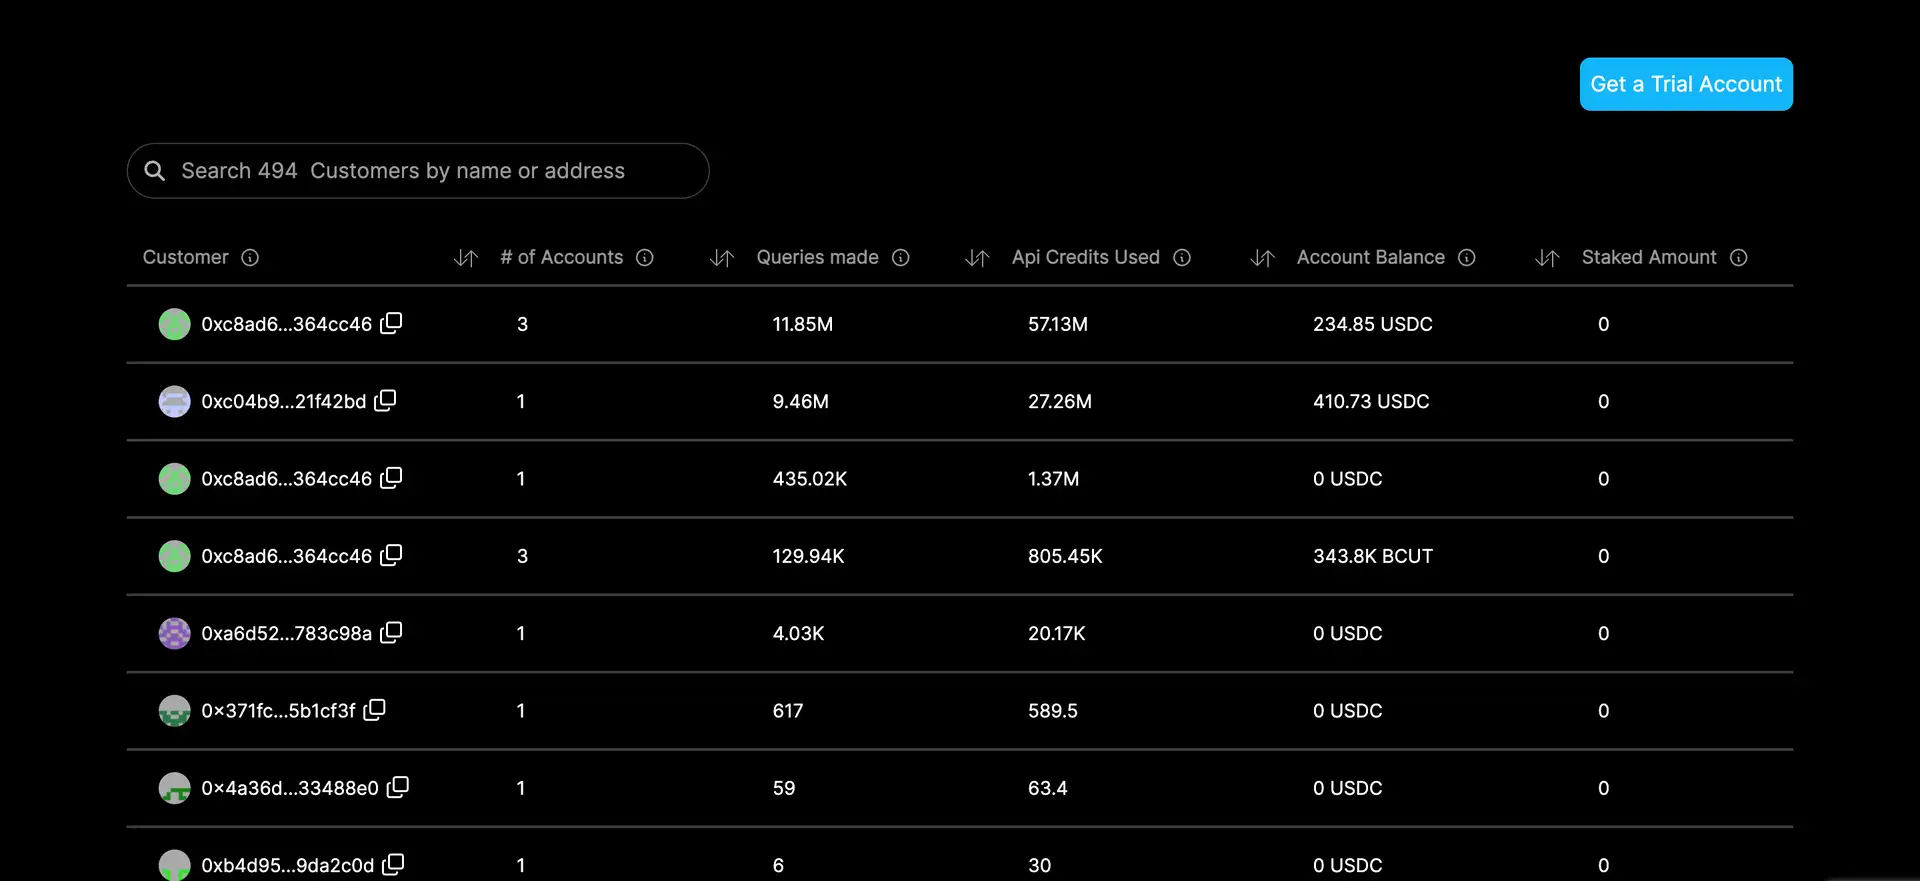Image resolution: width=1920 pixels, height=881 pixels.
Task: Copy address 0x4a36d...33488e0
Action: 398,788
